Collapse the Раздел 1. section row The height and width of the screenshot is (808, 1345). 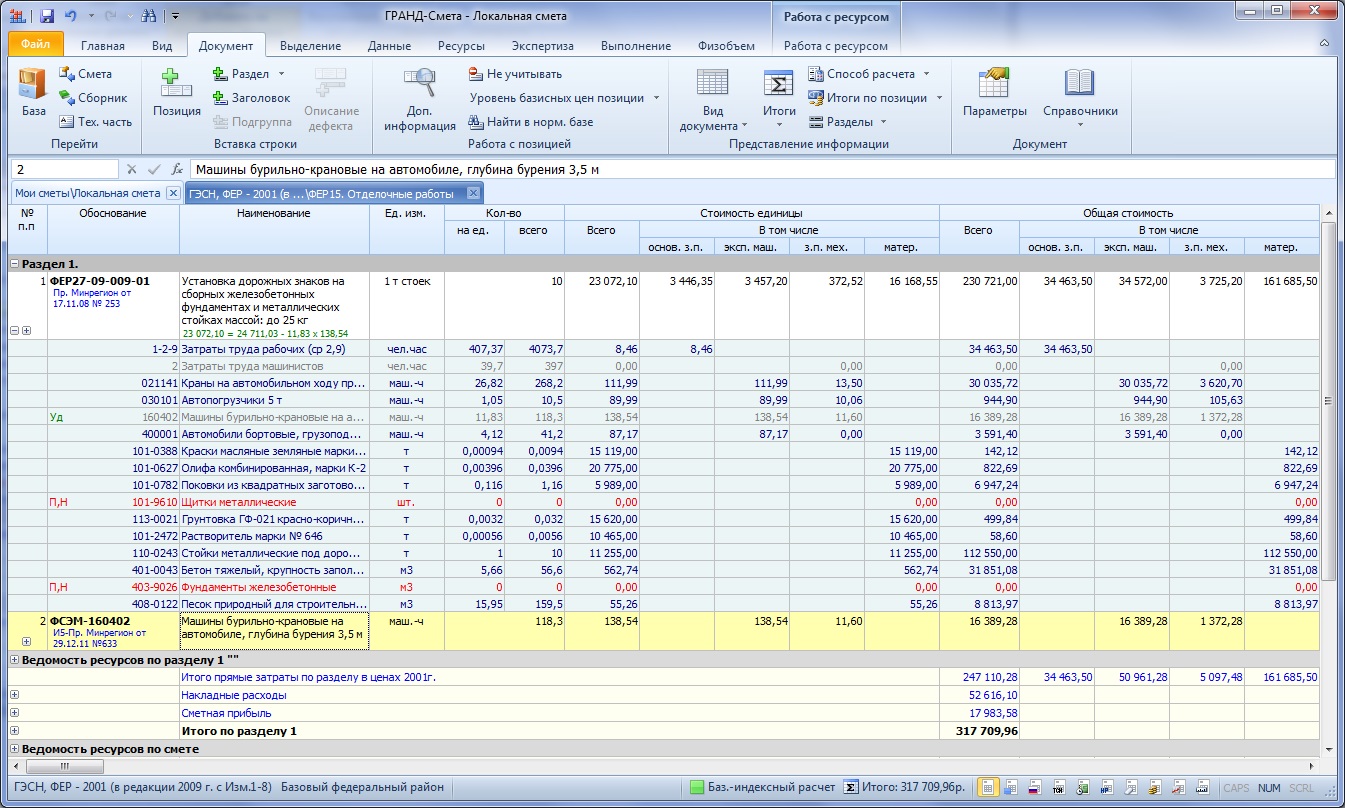coord(15,263)
